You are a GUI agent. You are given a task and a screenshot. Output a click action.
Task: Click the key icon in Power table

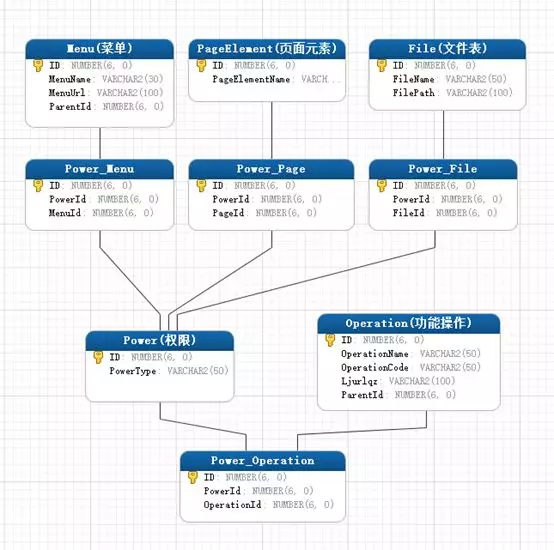tap(98, 357)
